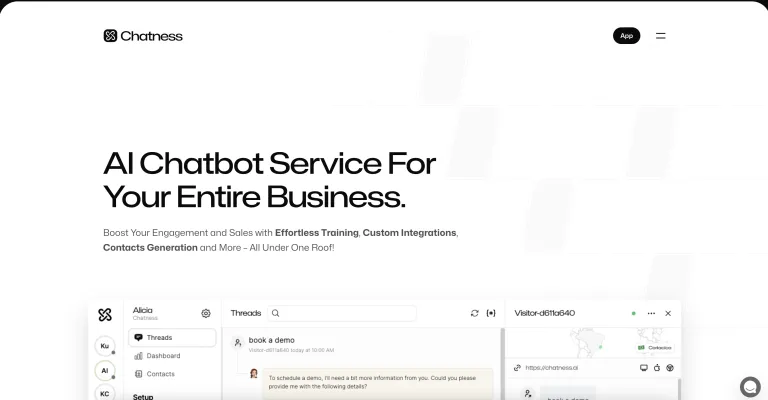Select the Threads tab in the sidebar
The width and height of the screenshot is (768, 400).
(172, 338)
